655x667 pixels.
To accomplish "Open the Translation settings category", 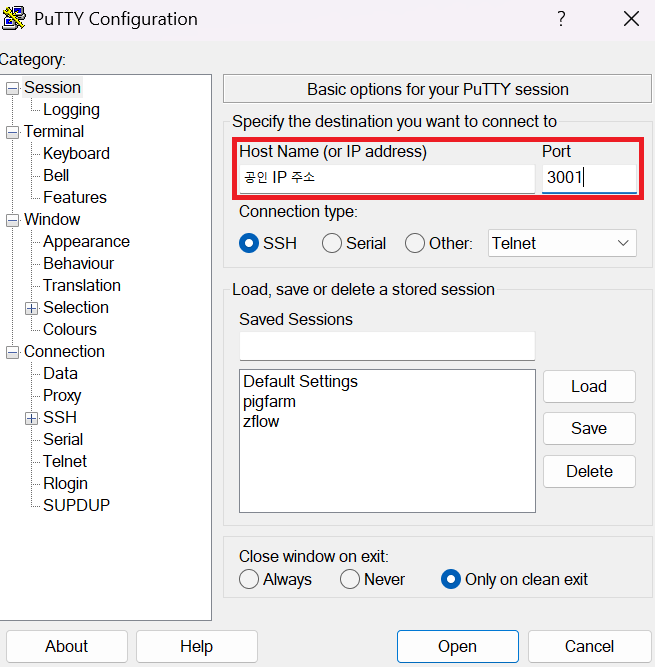I will (x=82, y=285).
